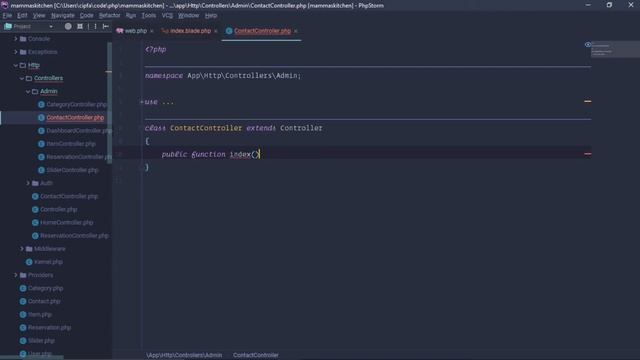
Task: Open SliderController.php file
Action: coord(72,170)
